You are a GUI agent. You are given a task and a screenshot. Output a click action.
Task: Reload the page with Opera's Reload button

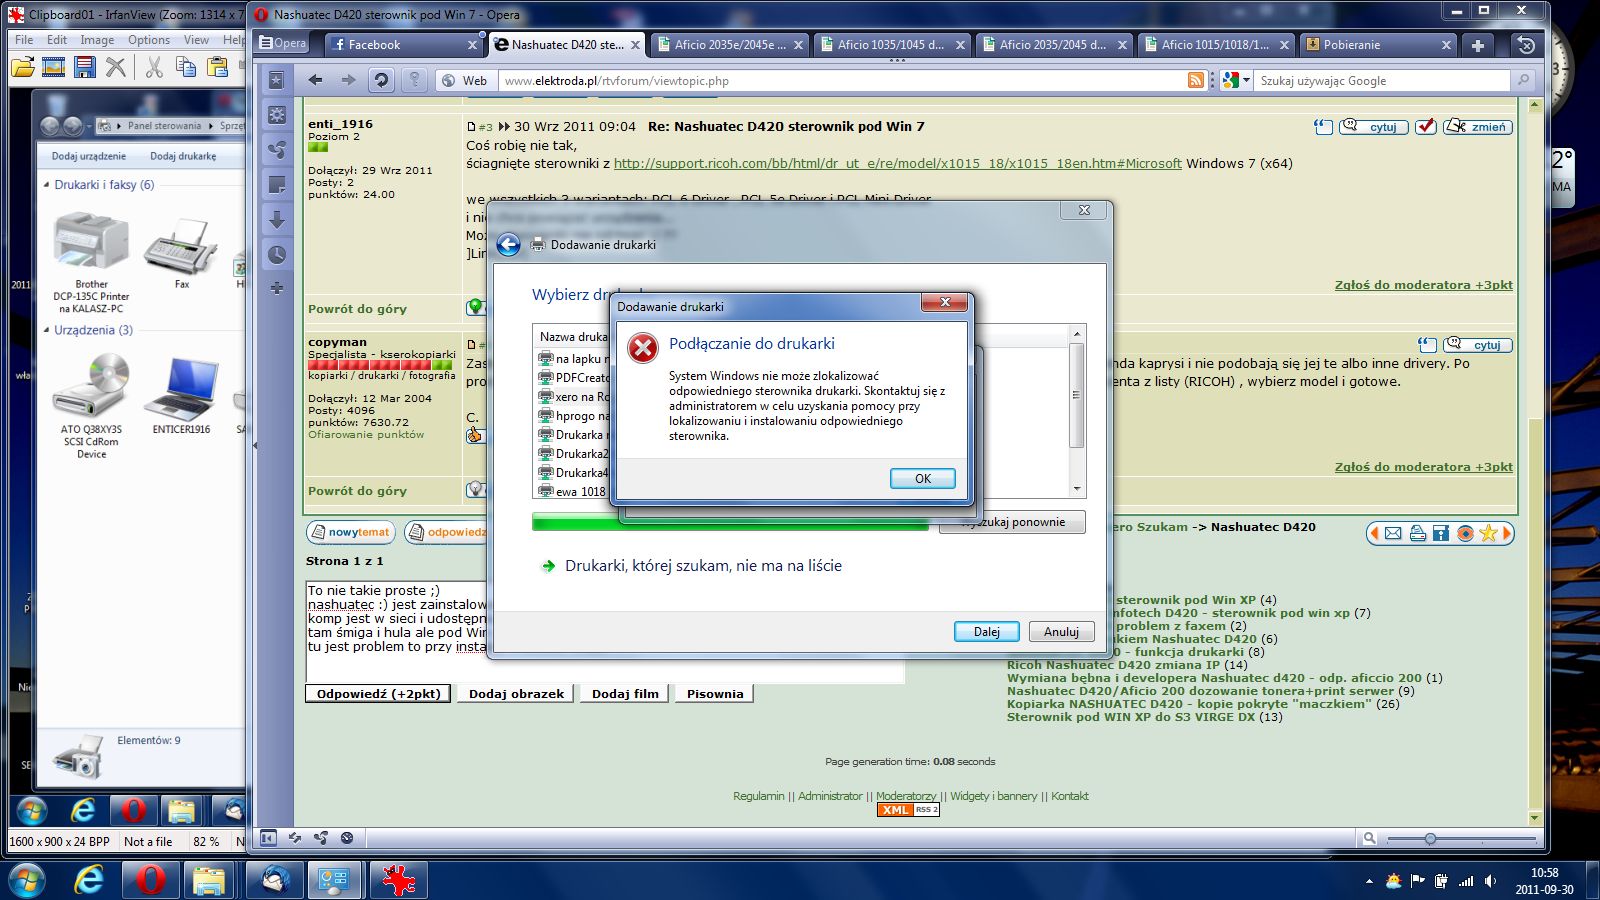coord(381,80)
